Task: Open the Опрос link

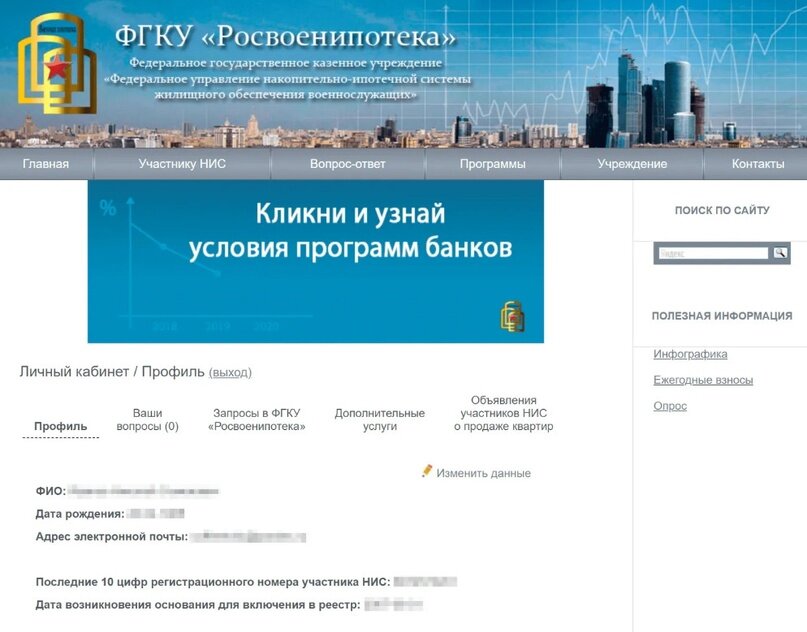Action: 670,406
